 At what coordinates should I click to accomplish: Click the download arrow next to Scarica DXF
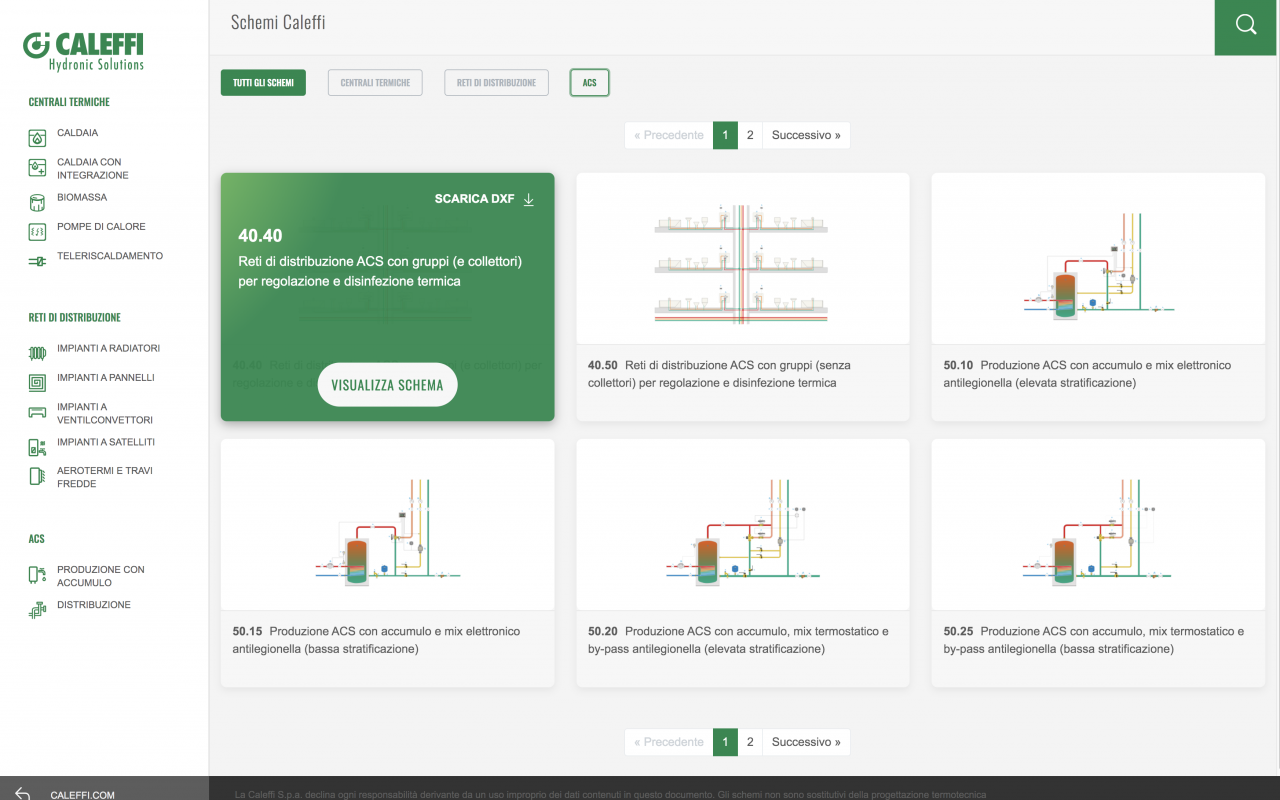coord(529,199)
